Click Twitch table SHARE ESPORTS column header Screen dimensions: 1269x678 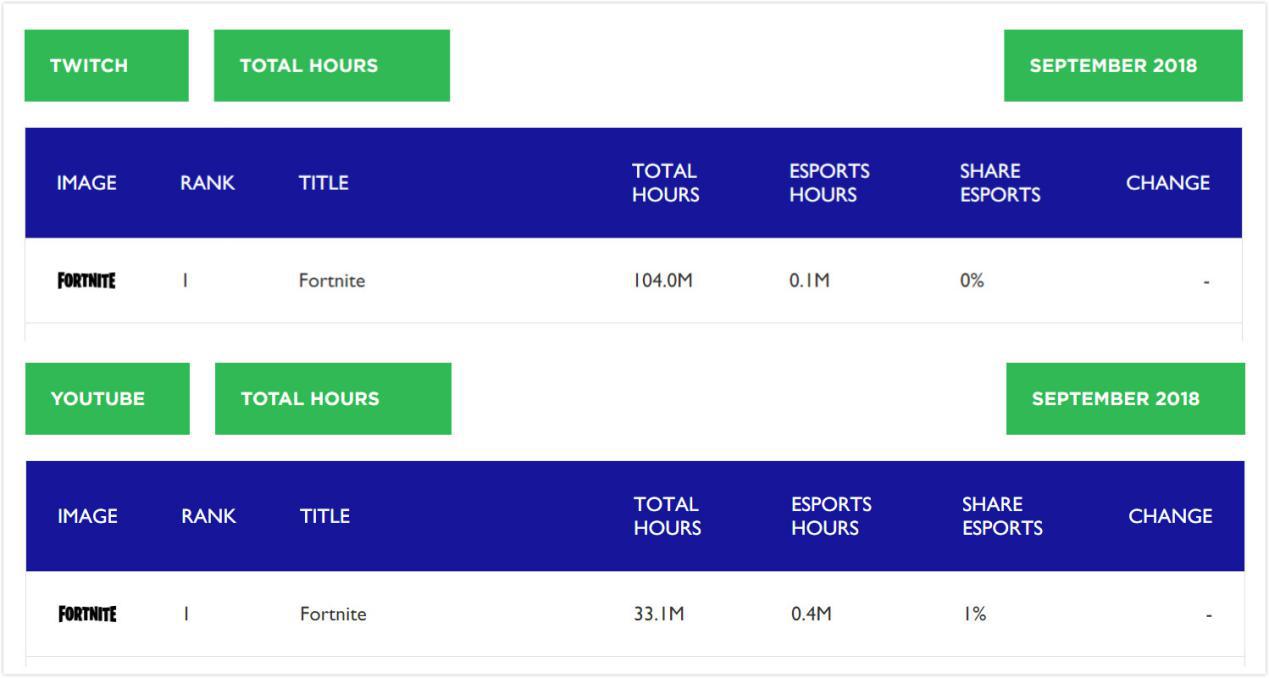coord(999,183)
